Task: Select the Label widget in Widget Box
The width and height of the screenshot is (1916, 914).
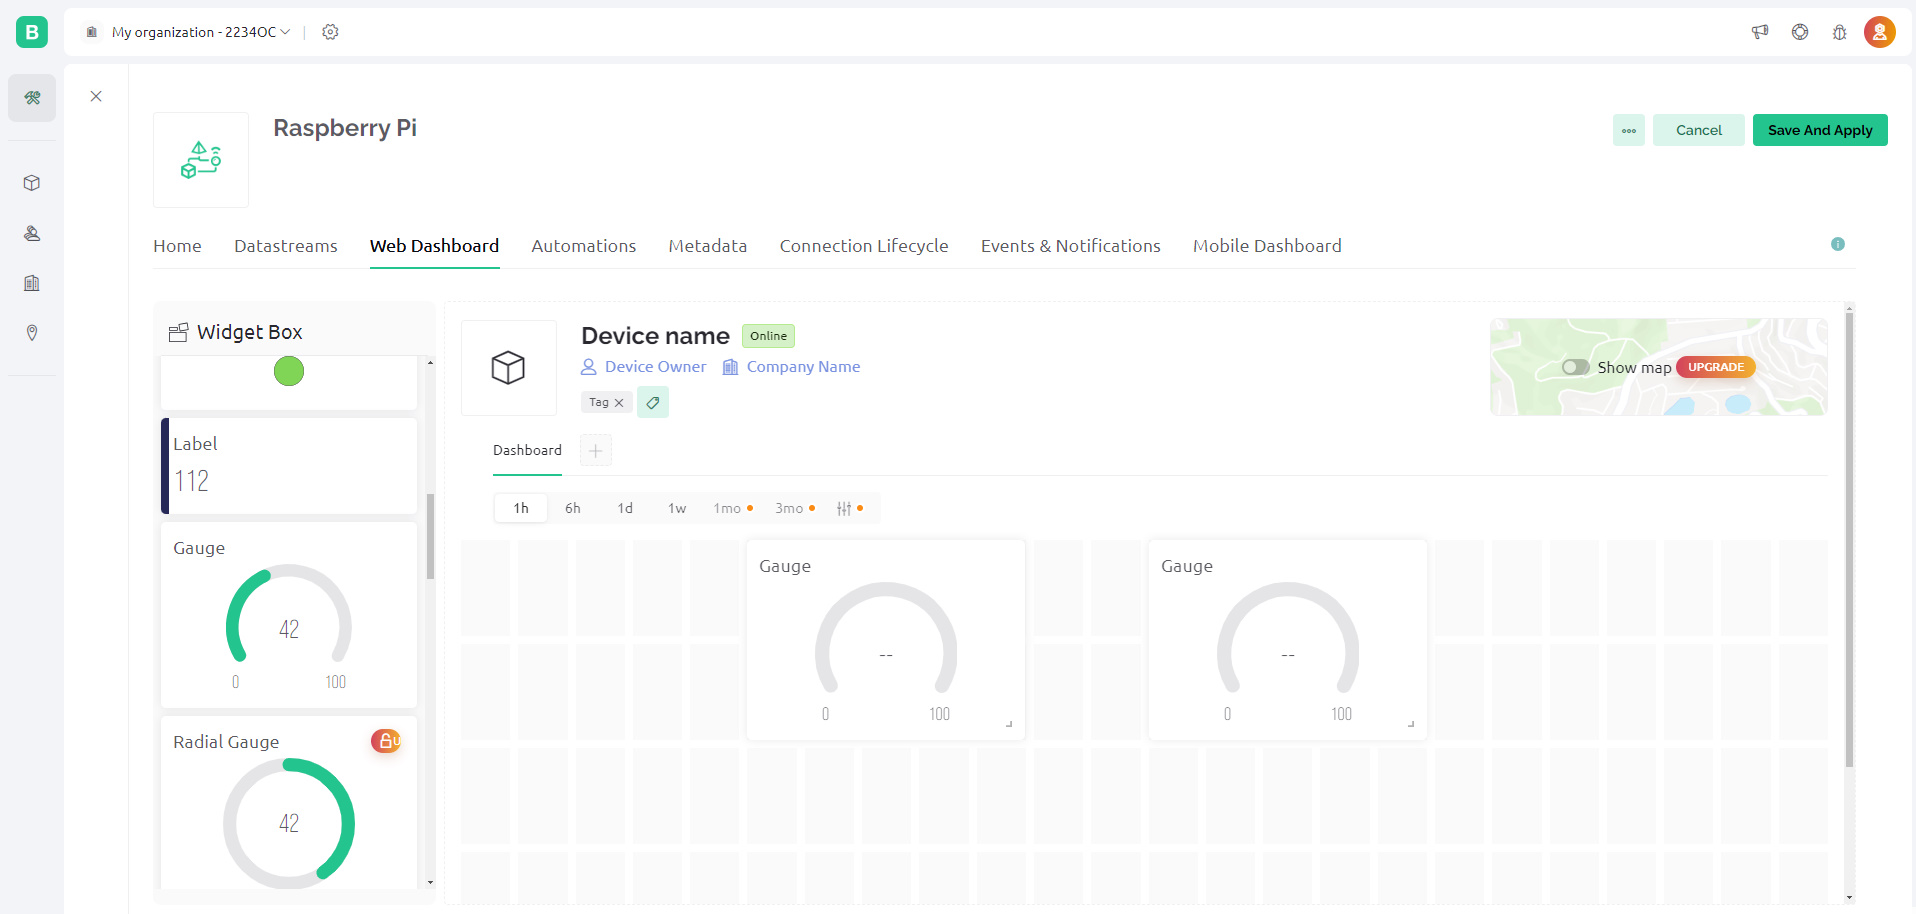Action: tap(289, 466)
